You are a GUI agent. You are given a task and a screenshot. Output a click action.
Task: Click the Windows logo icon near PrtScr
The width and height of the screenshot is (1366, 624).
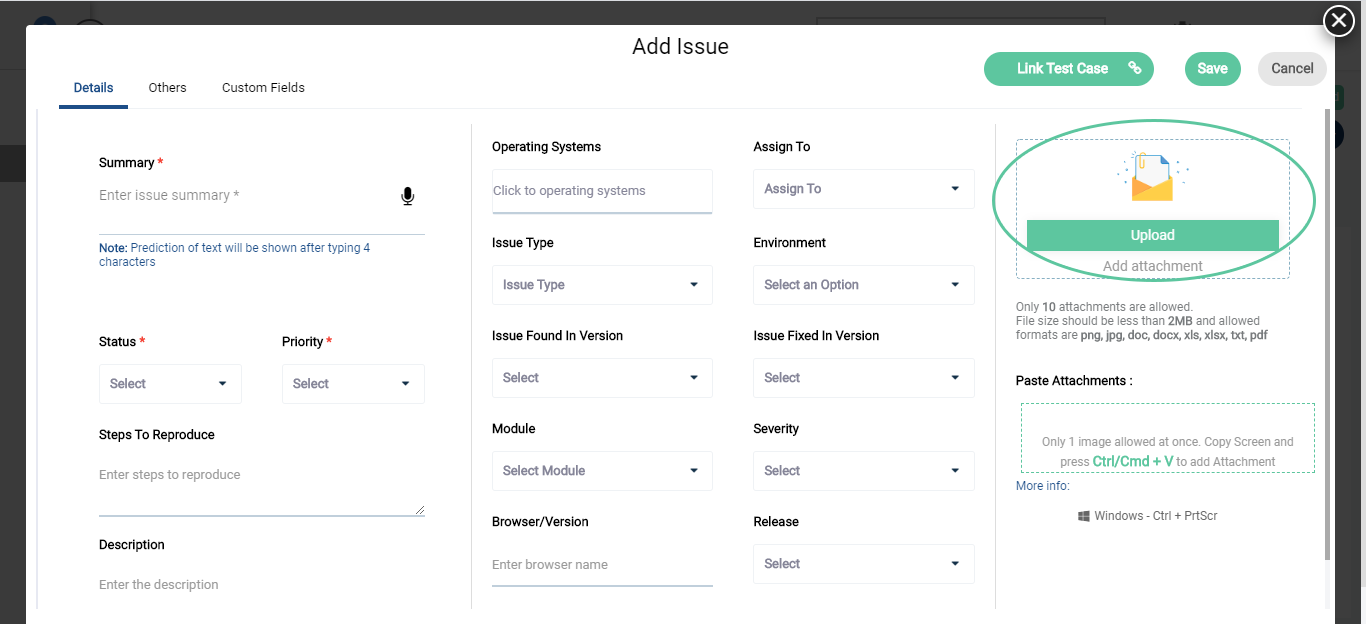point(1084,516)
